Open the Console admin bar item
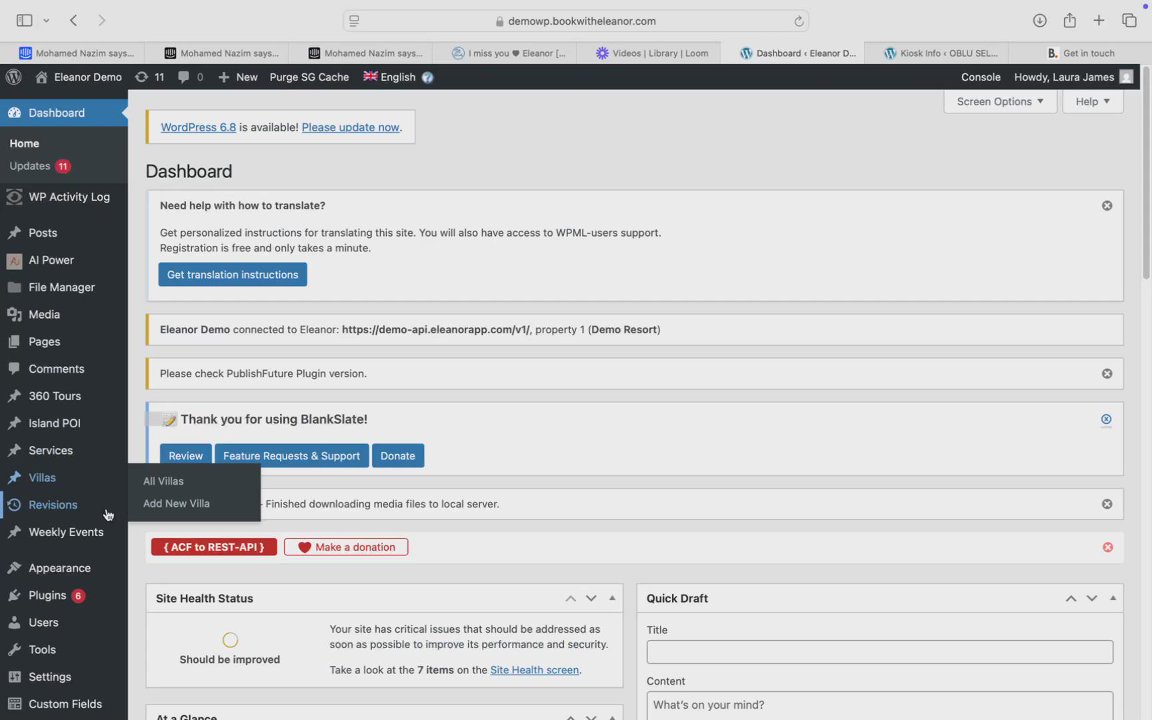This screenshot has width=1152, height=720. pos(980,77)
